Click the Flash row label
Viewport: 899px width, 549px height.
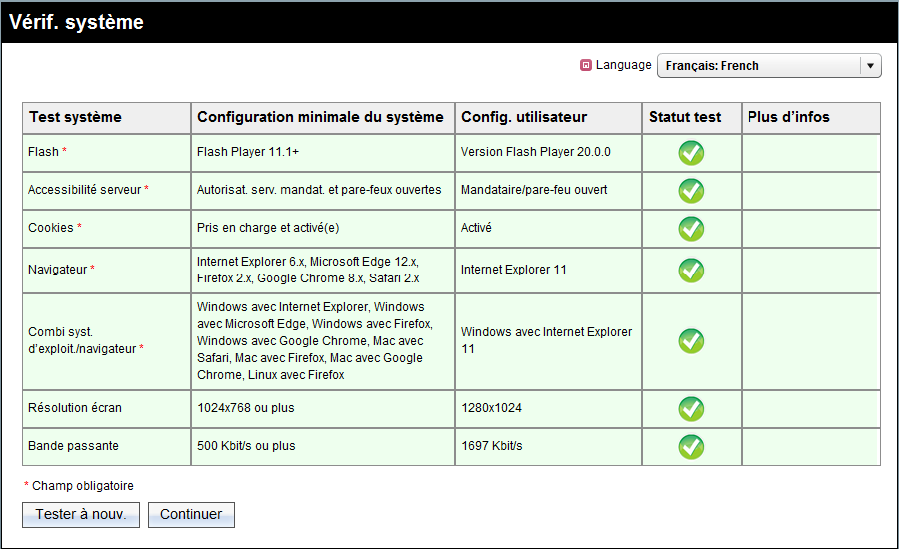tap(44, 152)
